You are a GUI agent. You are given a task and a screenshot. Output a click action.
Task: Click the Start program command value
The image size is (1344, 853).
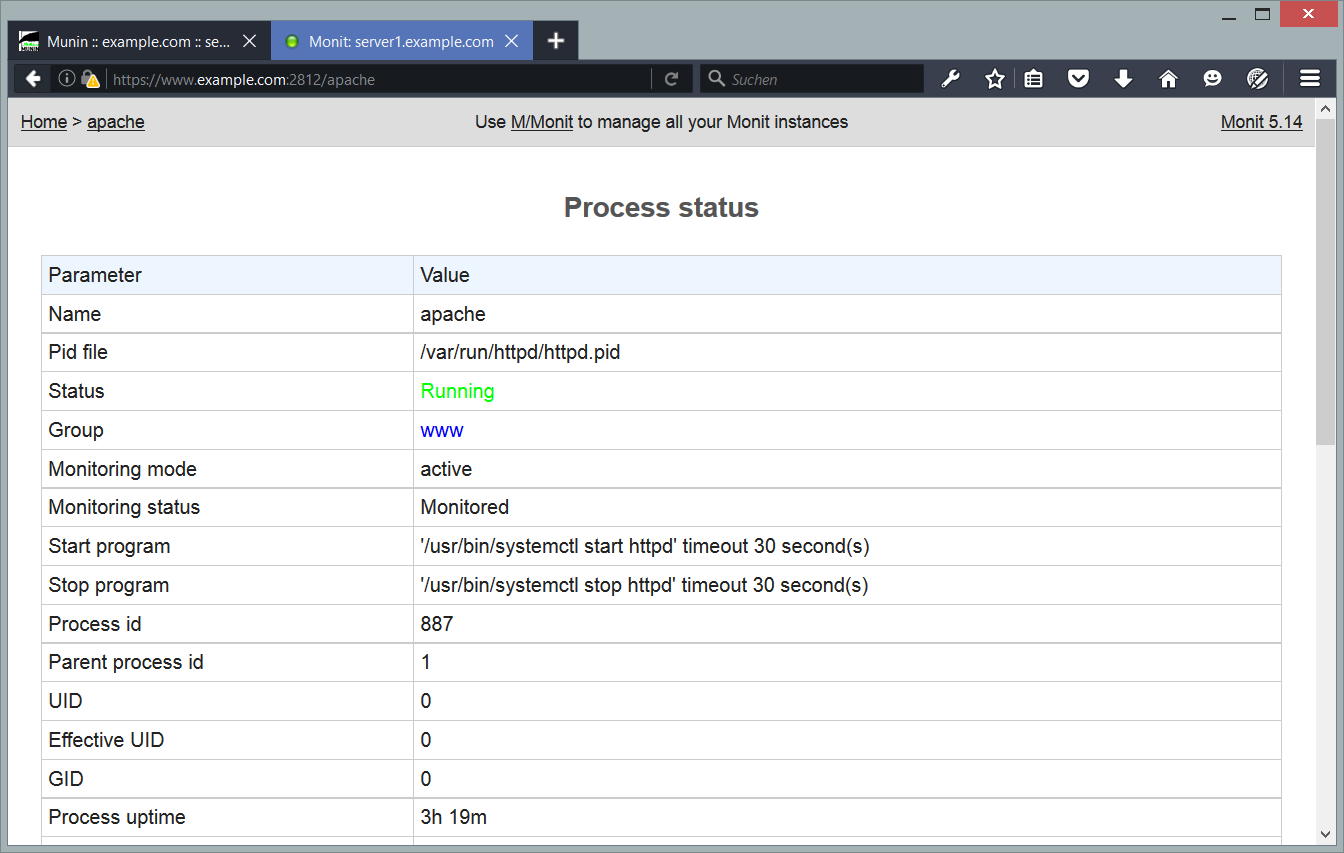tap(644, 546)
